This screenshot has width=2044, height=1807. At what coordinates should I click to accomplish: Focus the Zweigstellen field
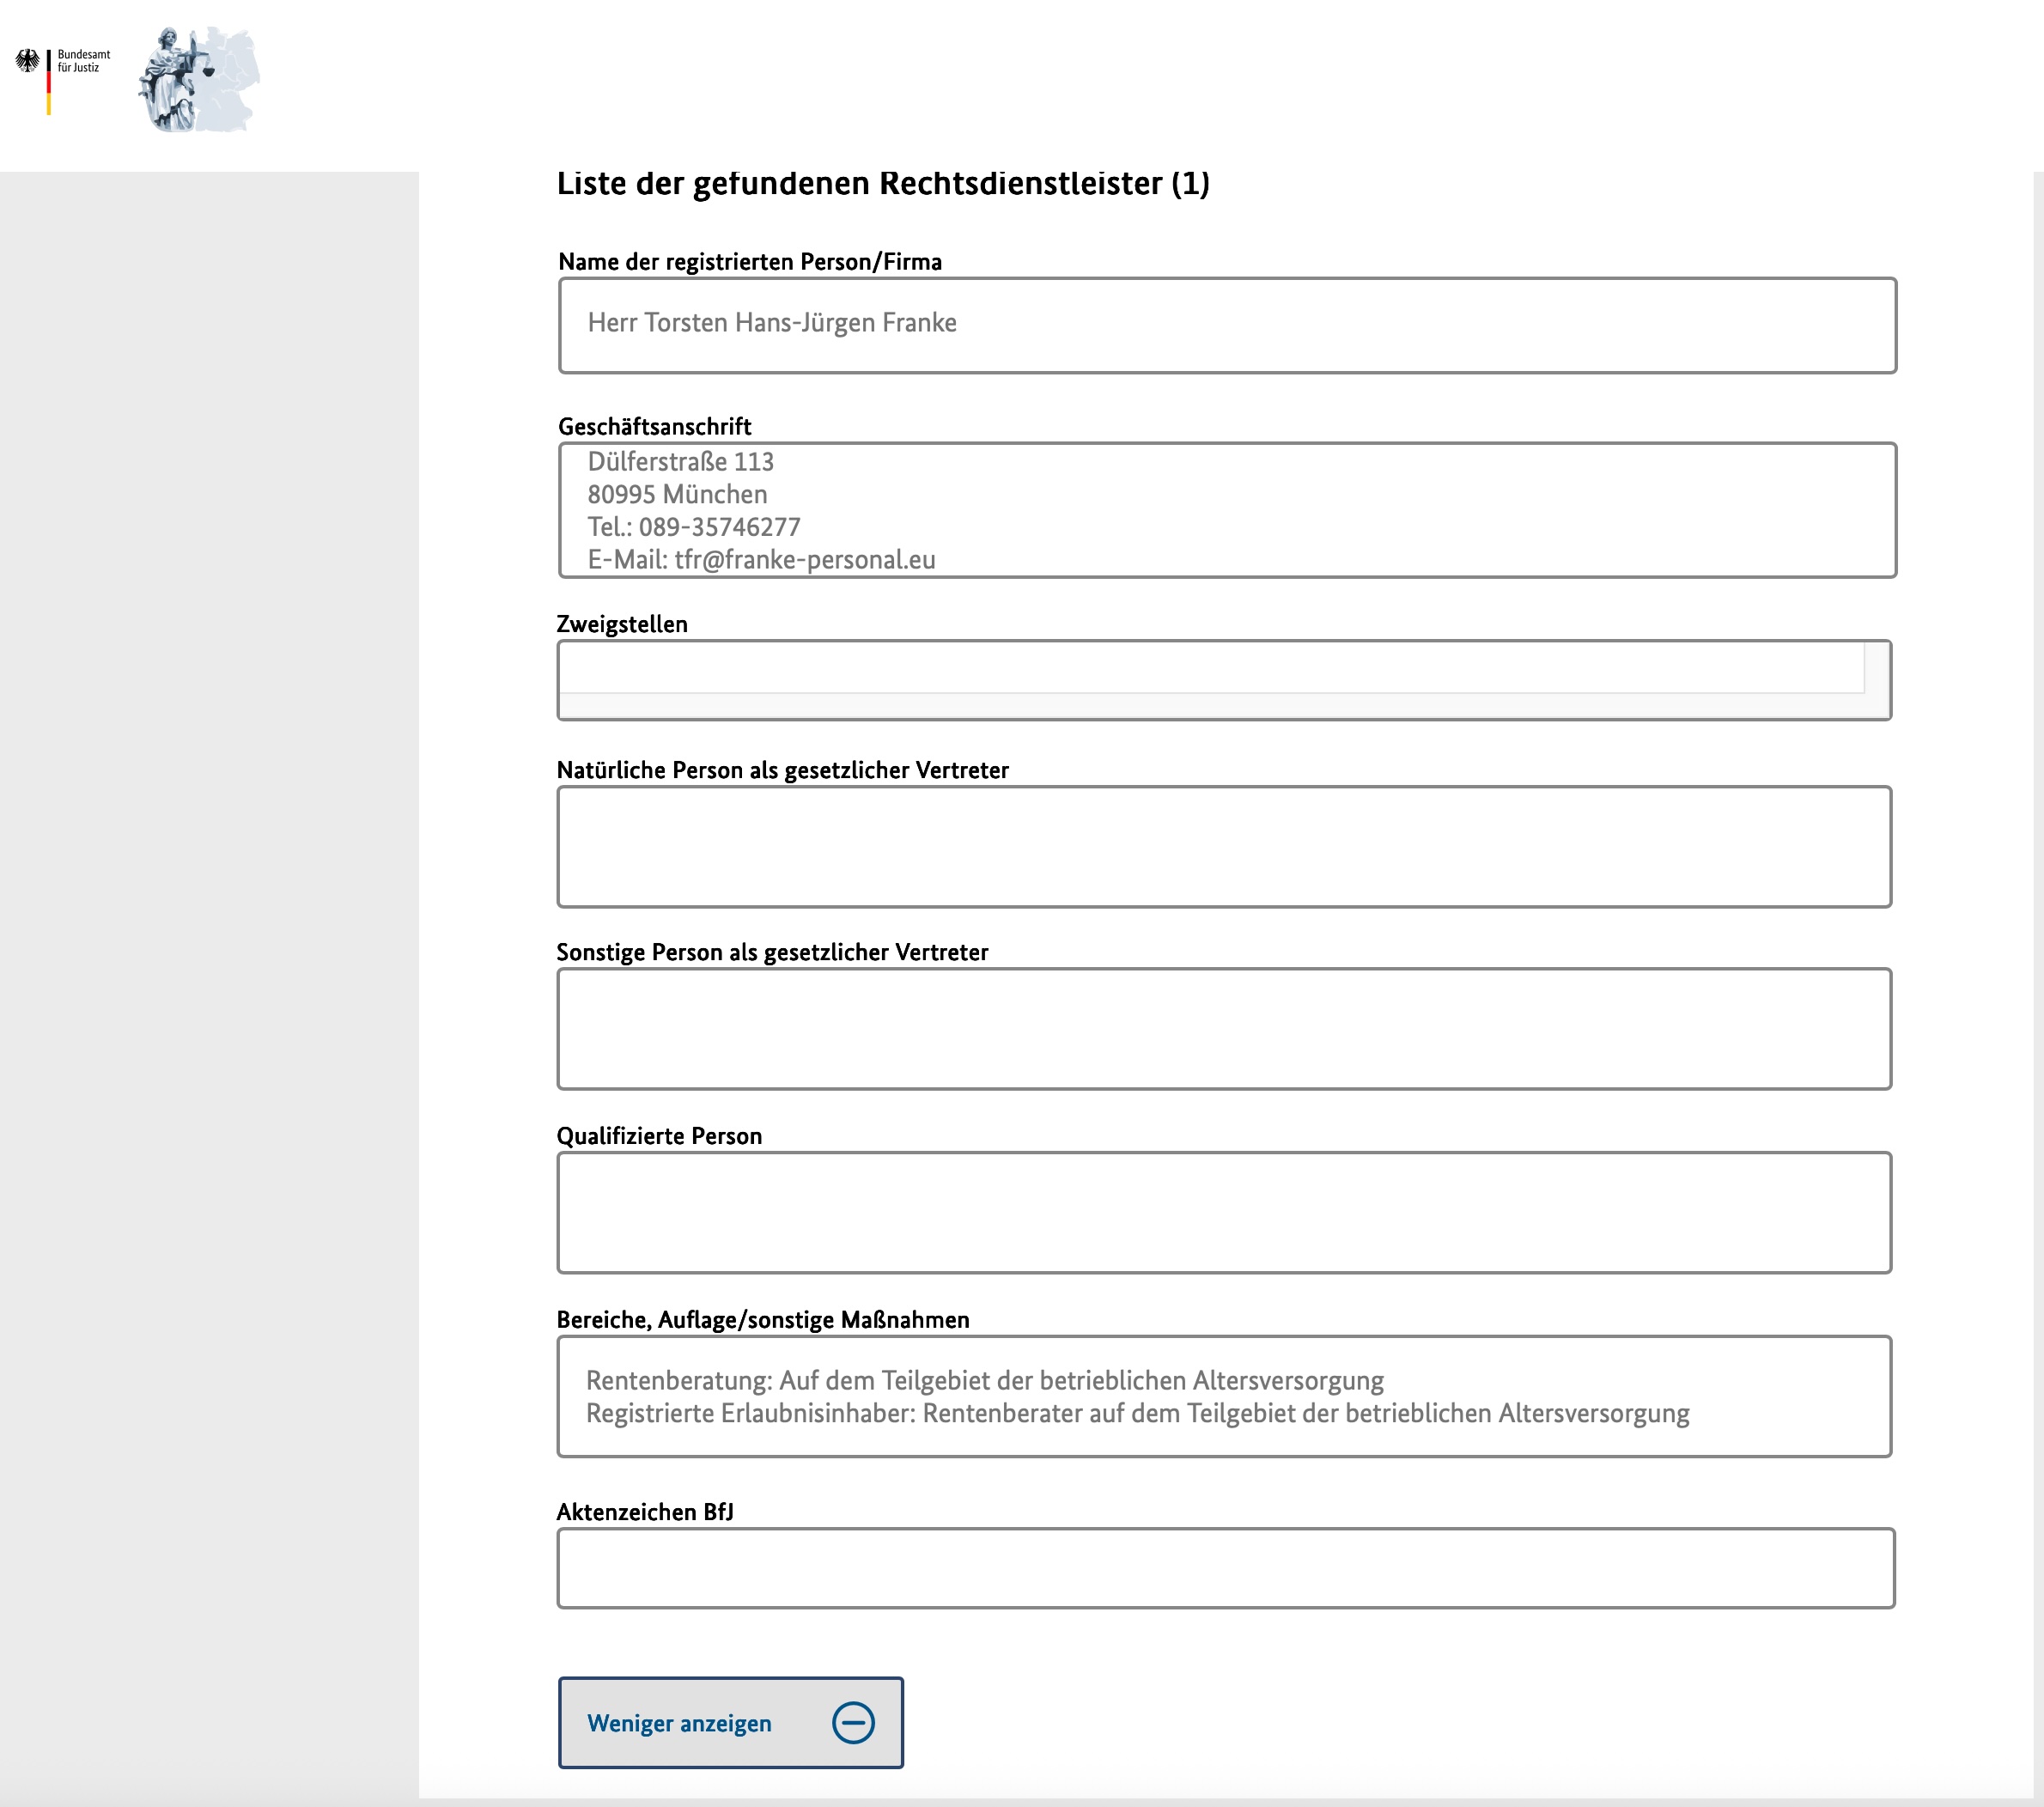1210,668
